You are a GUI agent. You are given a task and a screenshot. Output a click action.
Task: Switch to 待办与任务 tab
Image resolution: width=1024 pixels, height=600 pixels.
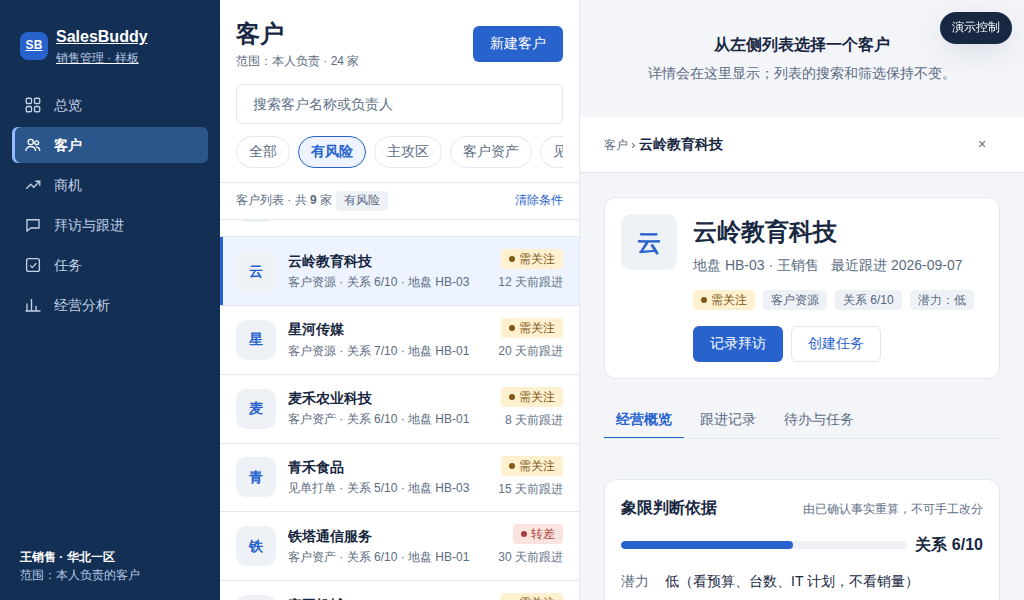(x=818, y=419)
